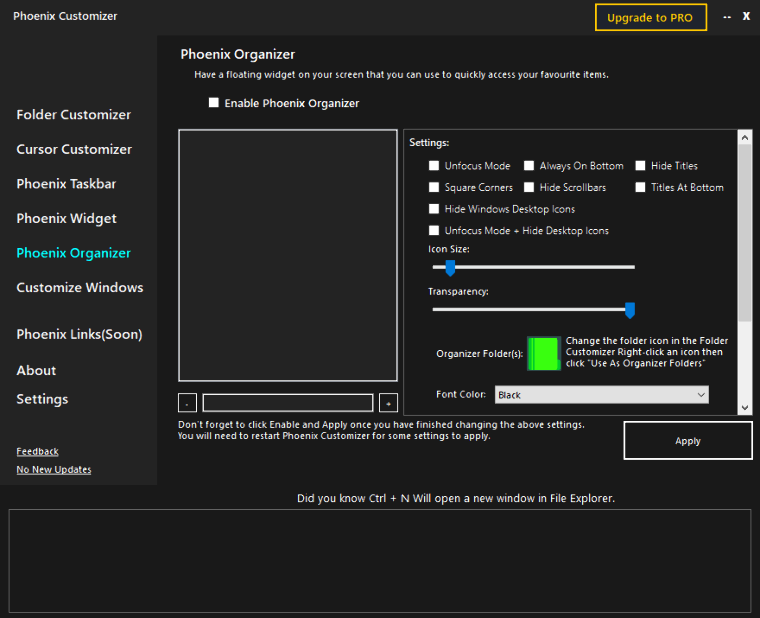Click the Upgrade to PRO button
This screenshot has height=618, width=760.
point(650,17)
